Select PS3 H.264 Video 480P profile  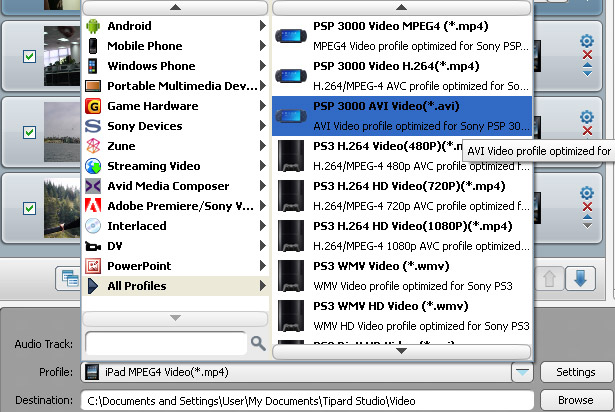(x=402, y=156)
